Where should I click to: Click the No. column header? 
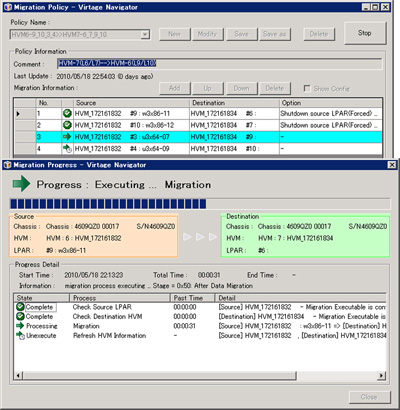point(49,103)
